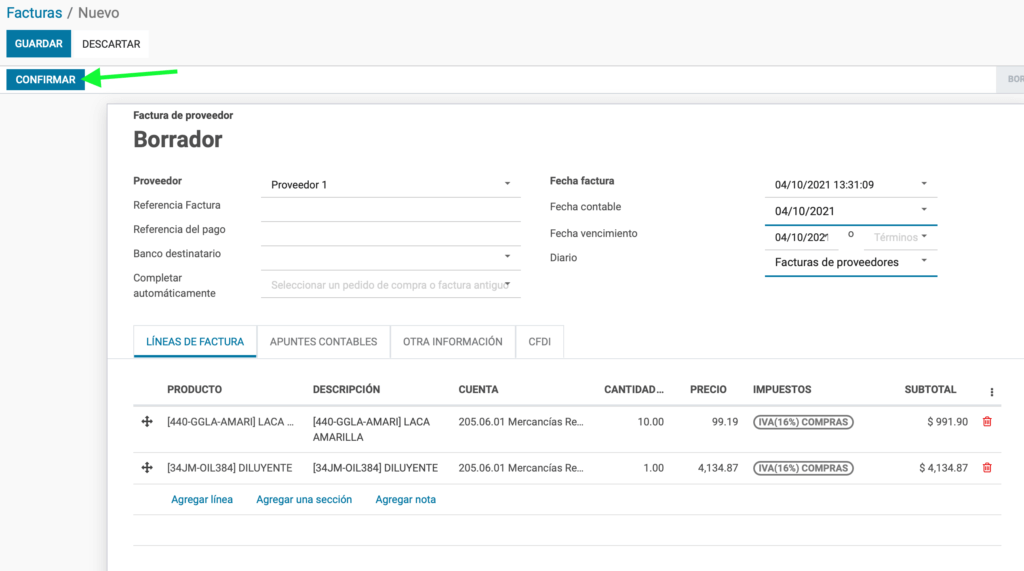Delete the LACA AMARILLA invoice line
1024x571 pixels.
987,422
